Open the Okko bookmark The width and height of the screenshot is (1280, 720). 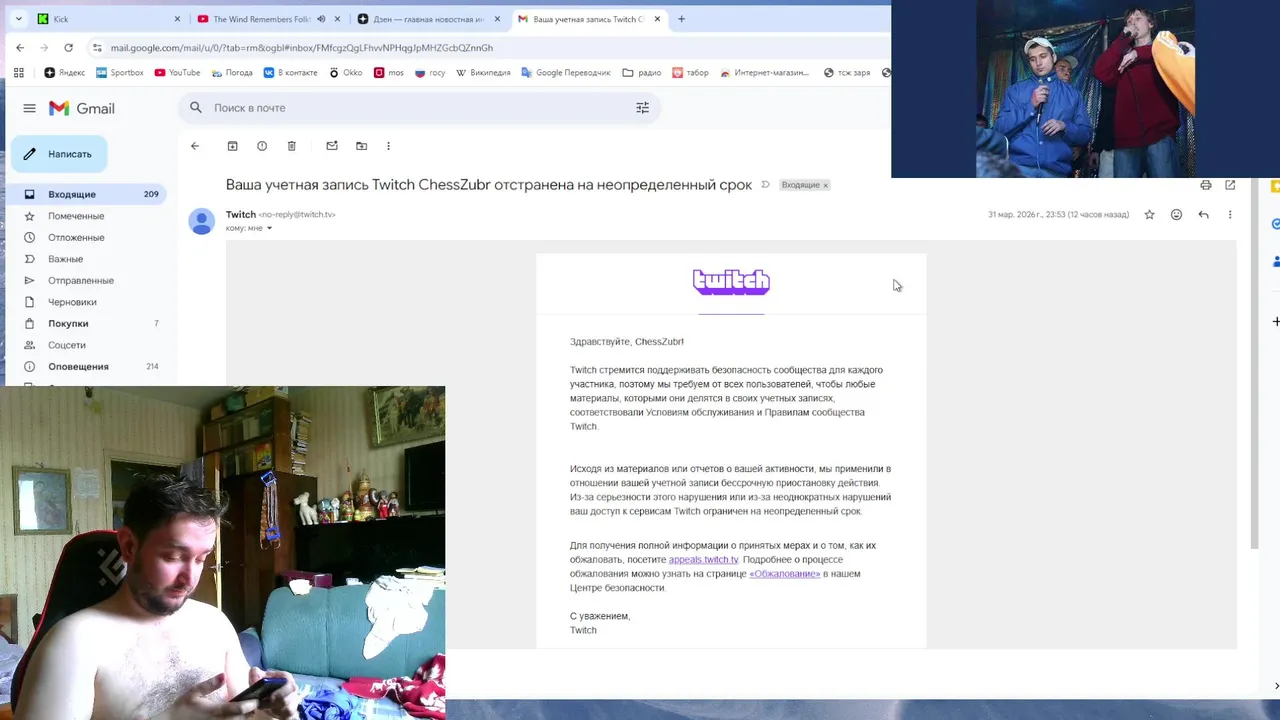345,73
